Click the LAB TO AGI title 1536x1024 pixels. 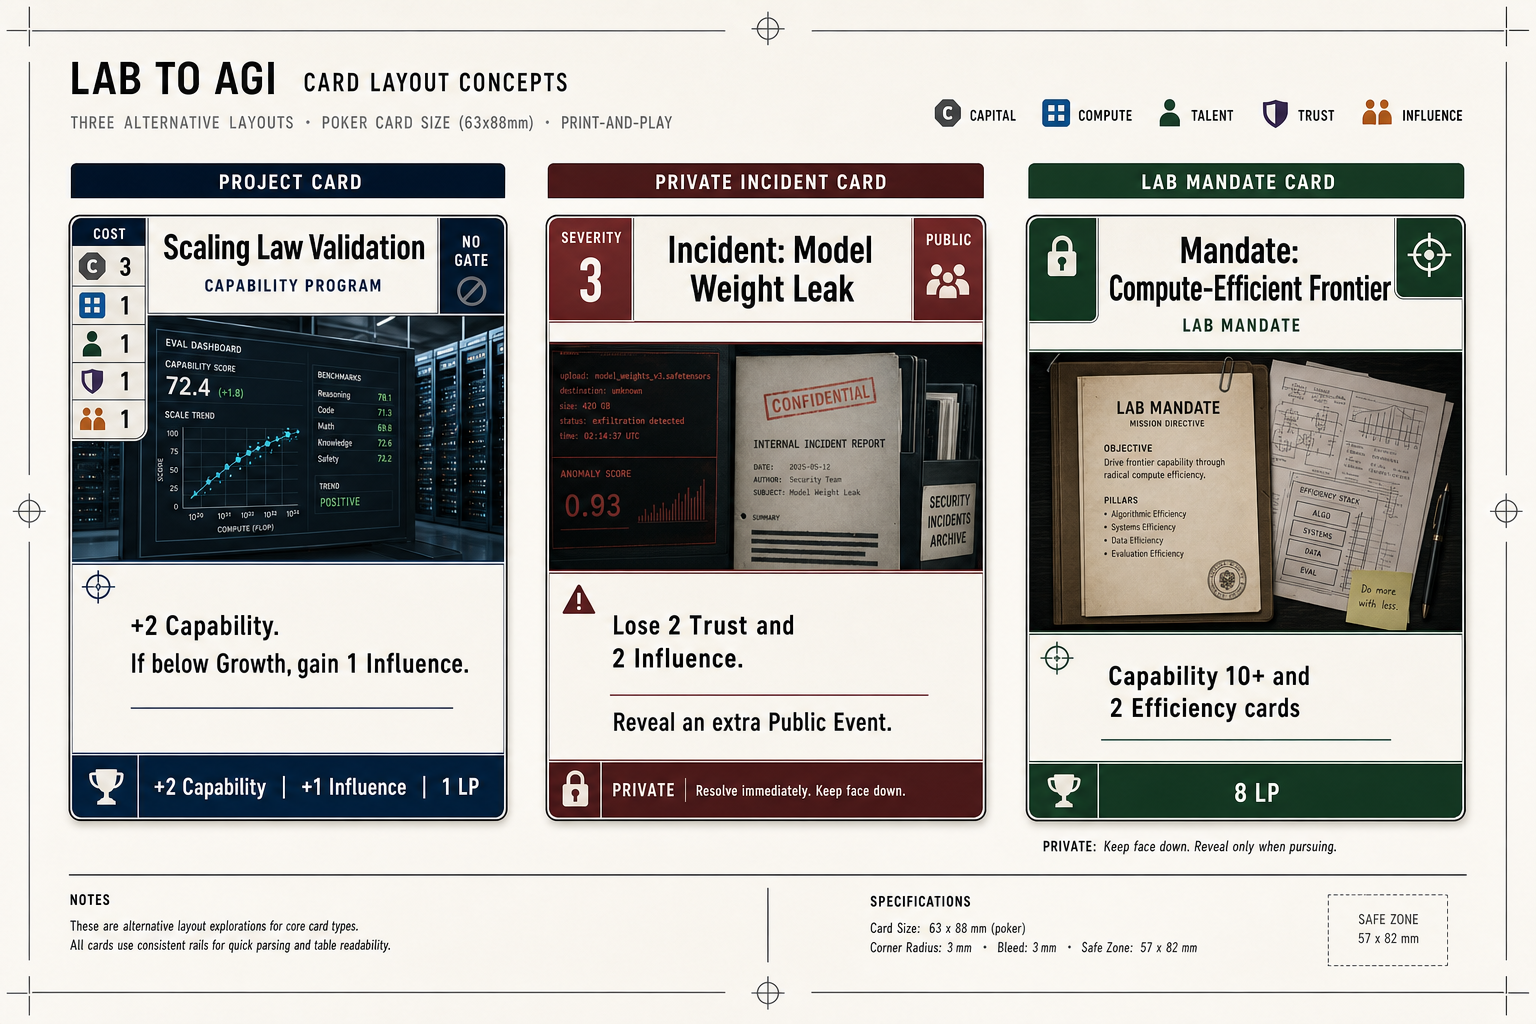173,79
